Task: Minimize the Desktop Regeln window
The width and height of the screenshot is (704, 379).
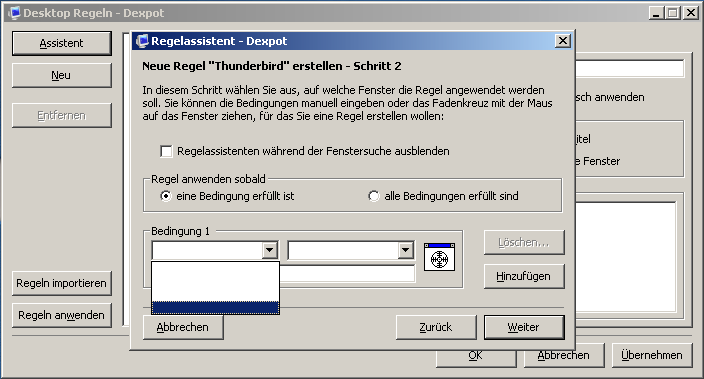Action: tap(656, 13)
